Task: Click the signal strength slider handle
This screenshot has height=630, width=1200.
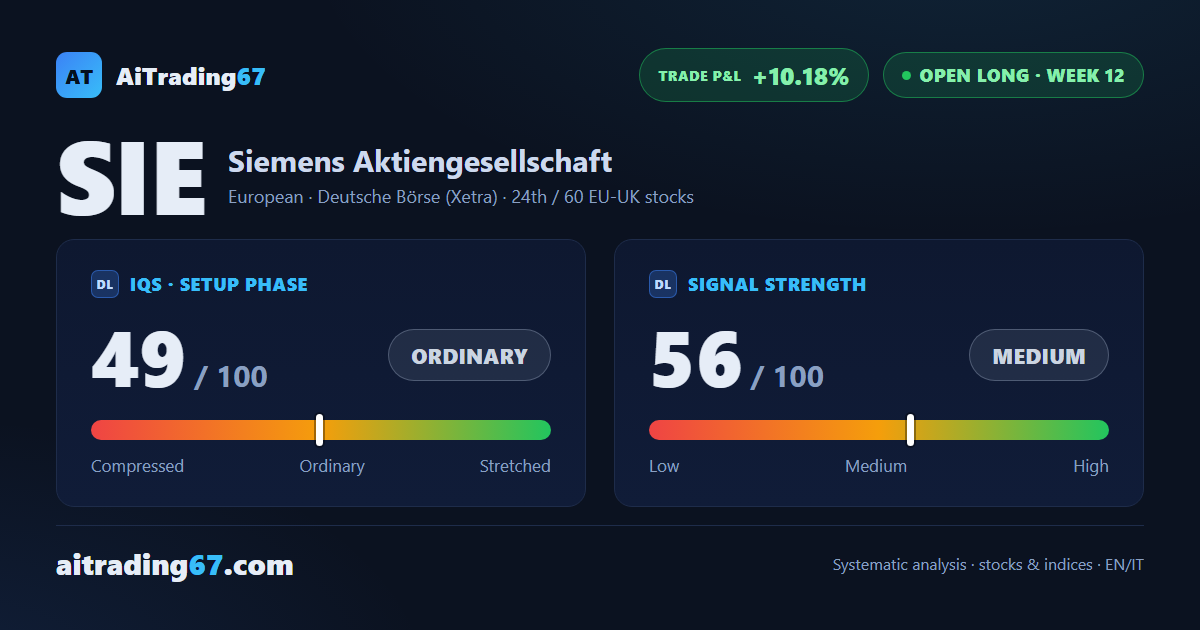Action: coord(911,430)
